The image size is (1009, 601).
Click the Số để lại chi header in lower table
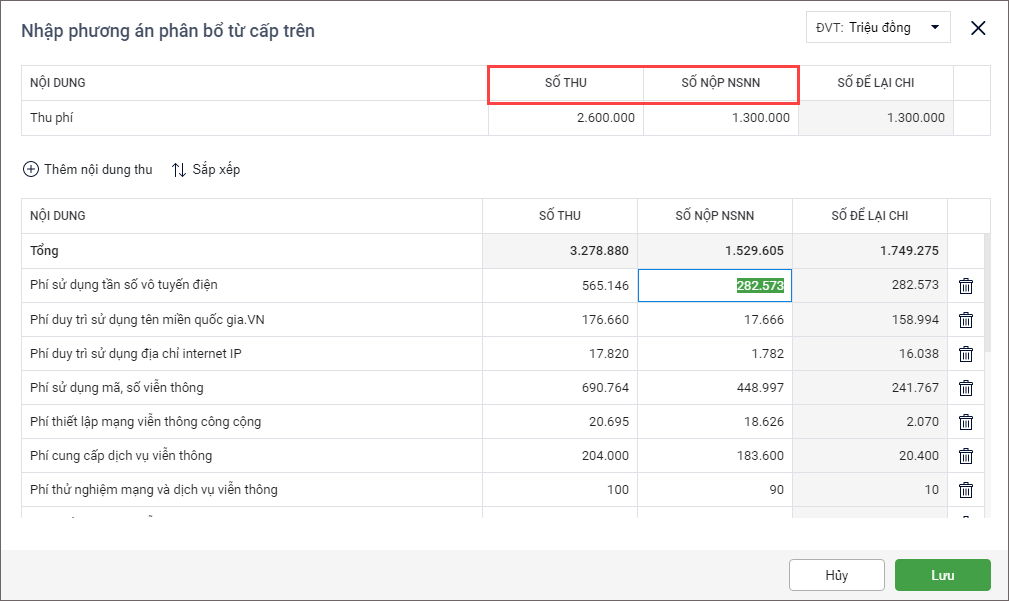pyautogui.click(x=870, y=216)
